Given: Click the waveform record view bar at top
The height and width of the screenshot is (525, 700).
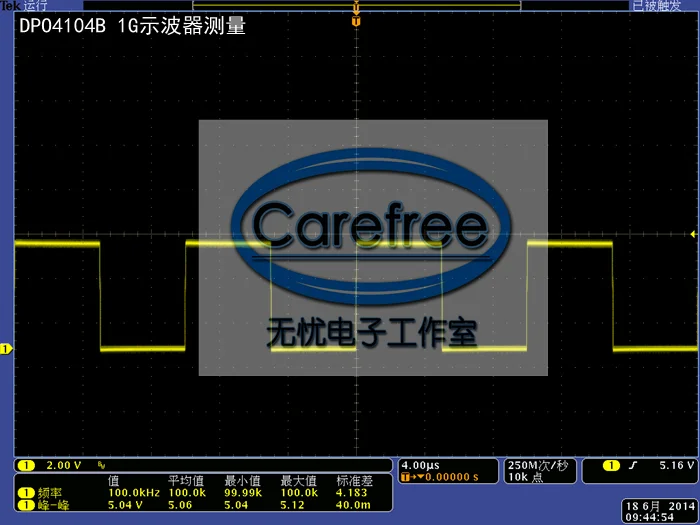Looking at the screenshot, I should pyautogui.click(x=357, y=5).
